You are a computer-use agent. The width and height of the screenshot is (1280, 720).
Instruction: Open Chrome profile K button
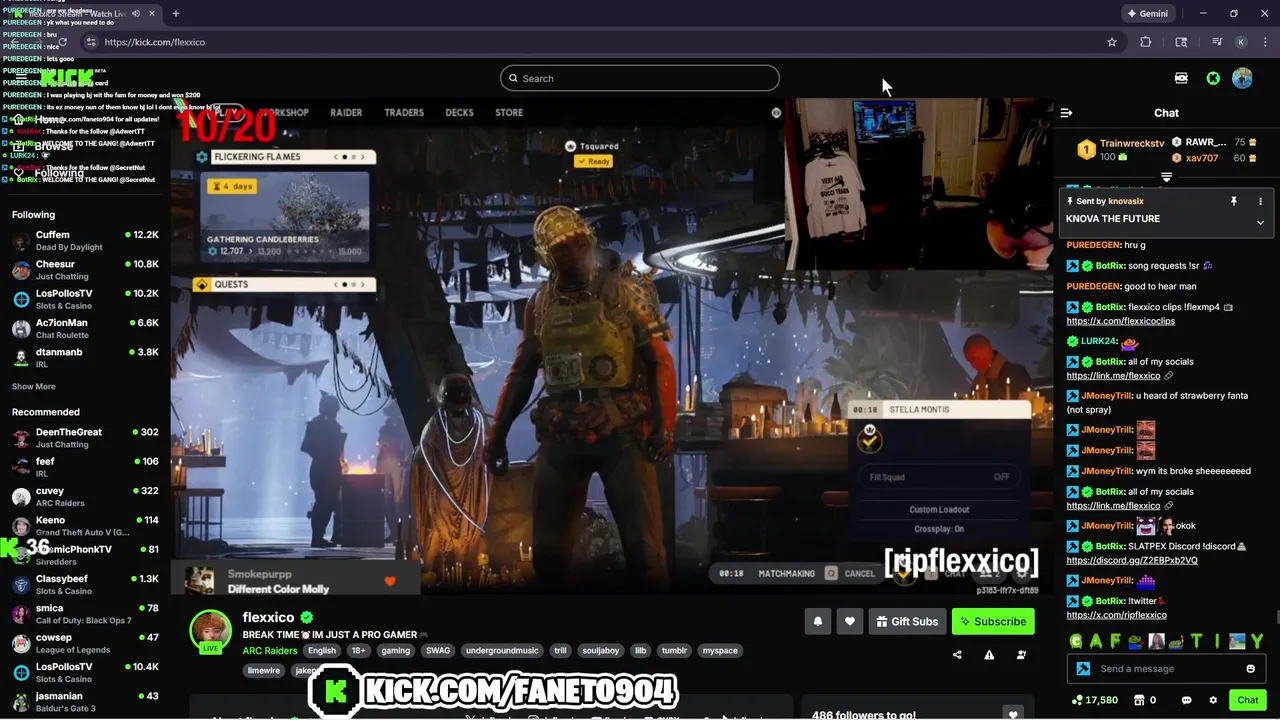[1241, 42]
